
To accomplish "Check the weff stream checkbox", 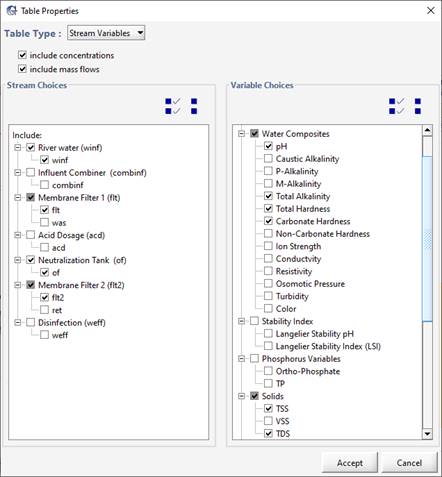I will pyautogui.click(x=44, y=335).
